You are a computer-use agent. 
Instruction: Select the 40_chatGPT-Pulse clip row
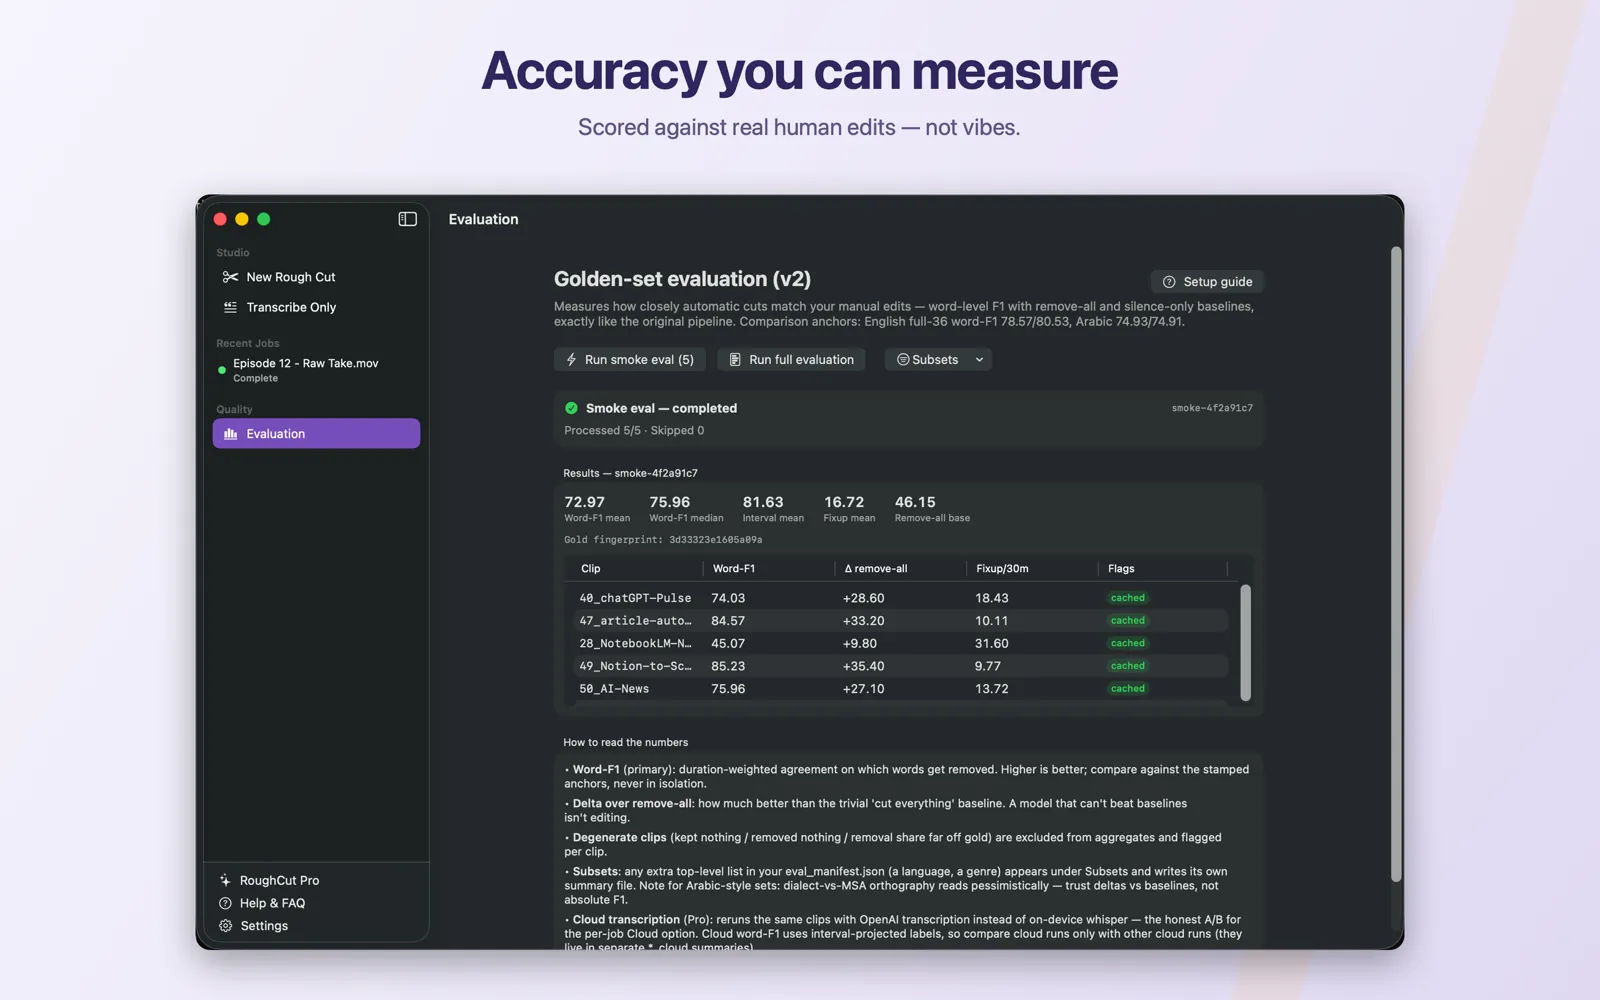(x=900, y=598)
